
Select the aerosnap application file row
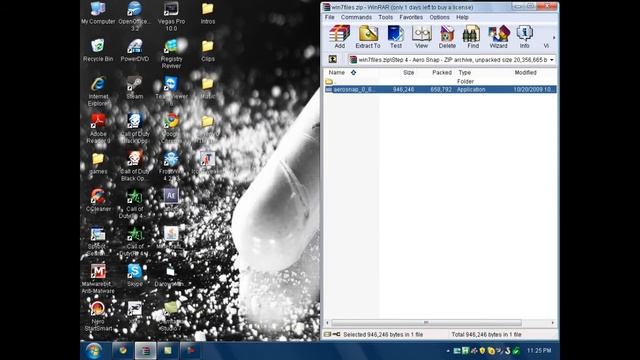440,89
